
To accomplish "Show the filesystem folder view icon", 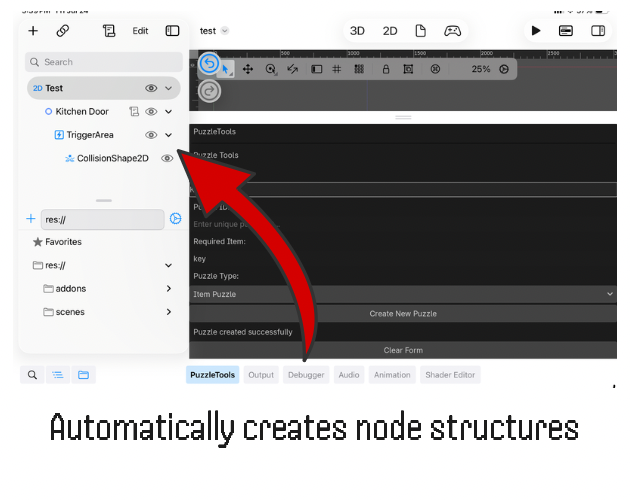I will click(84, 375).
